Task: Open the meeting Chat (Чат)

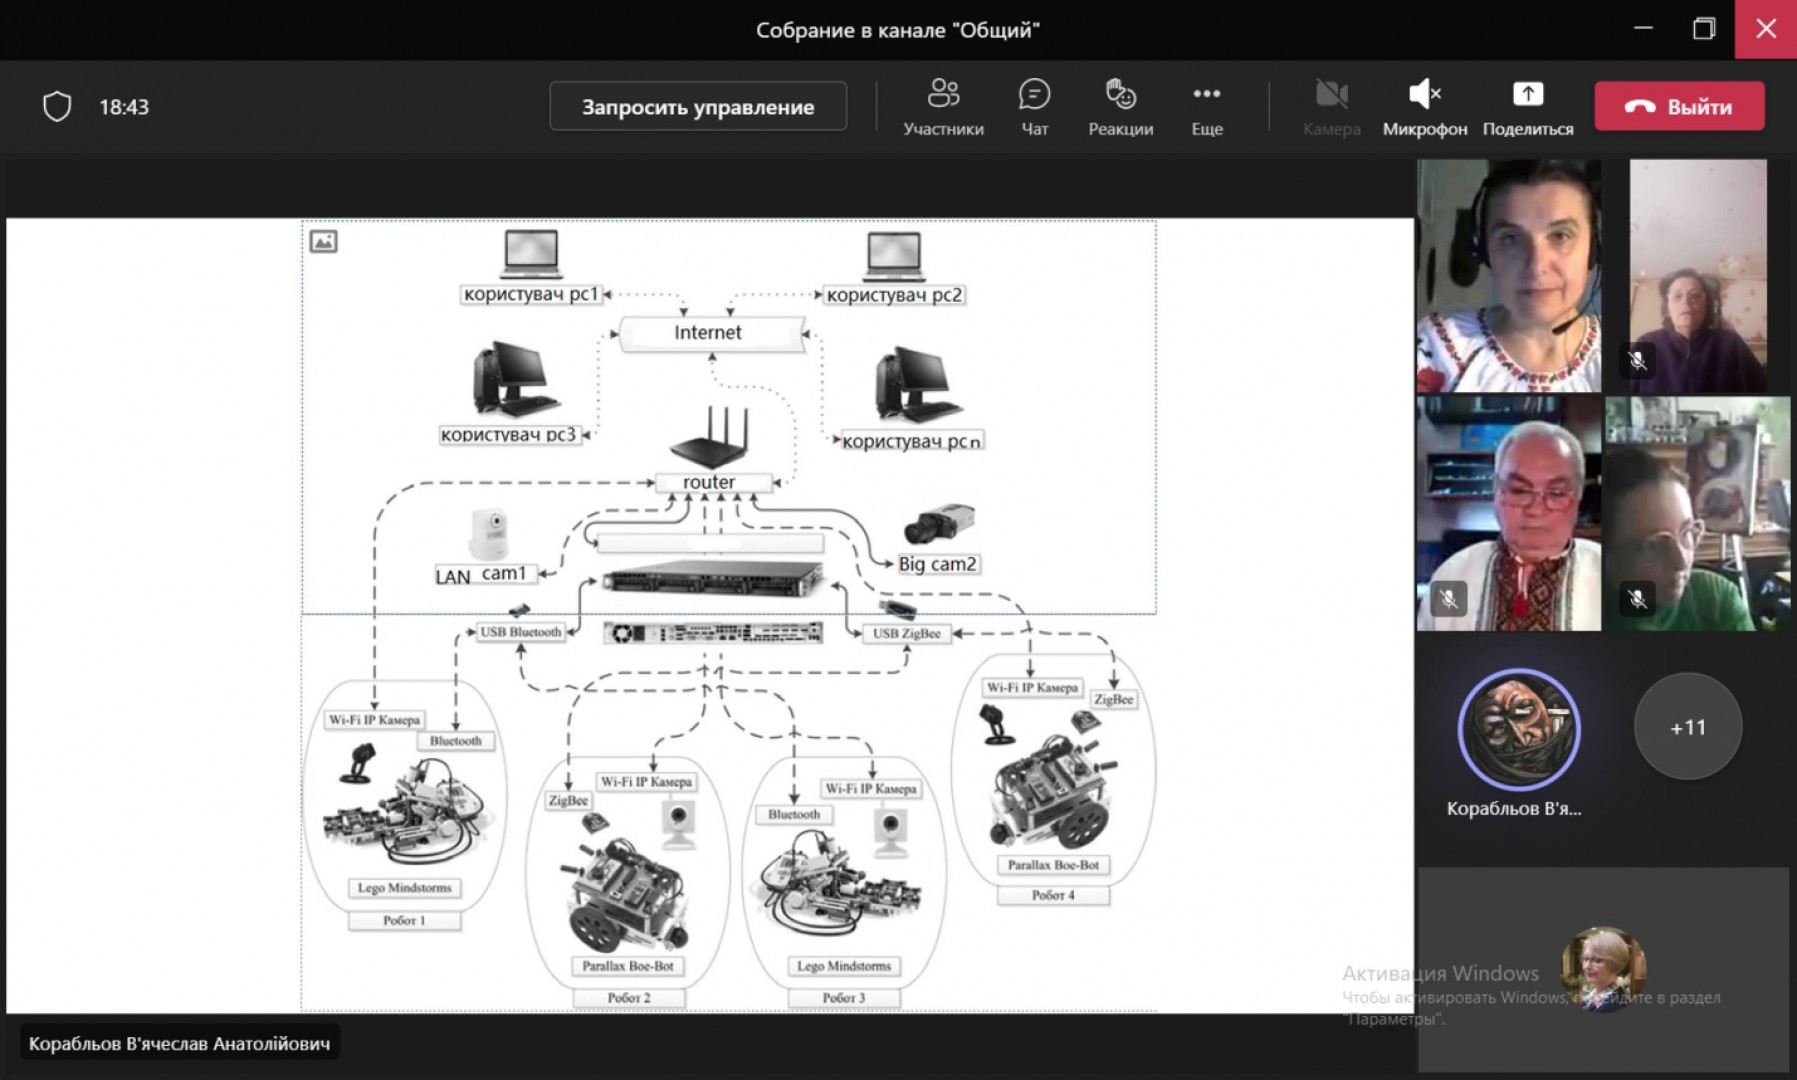Action: point(1034,106)
